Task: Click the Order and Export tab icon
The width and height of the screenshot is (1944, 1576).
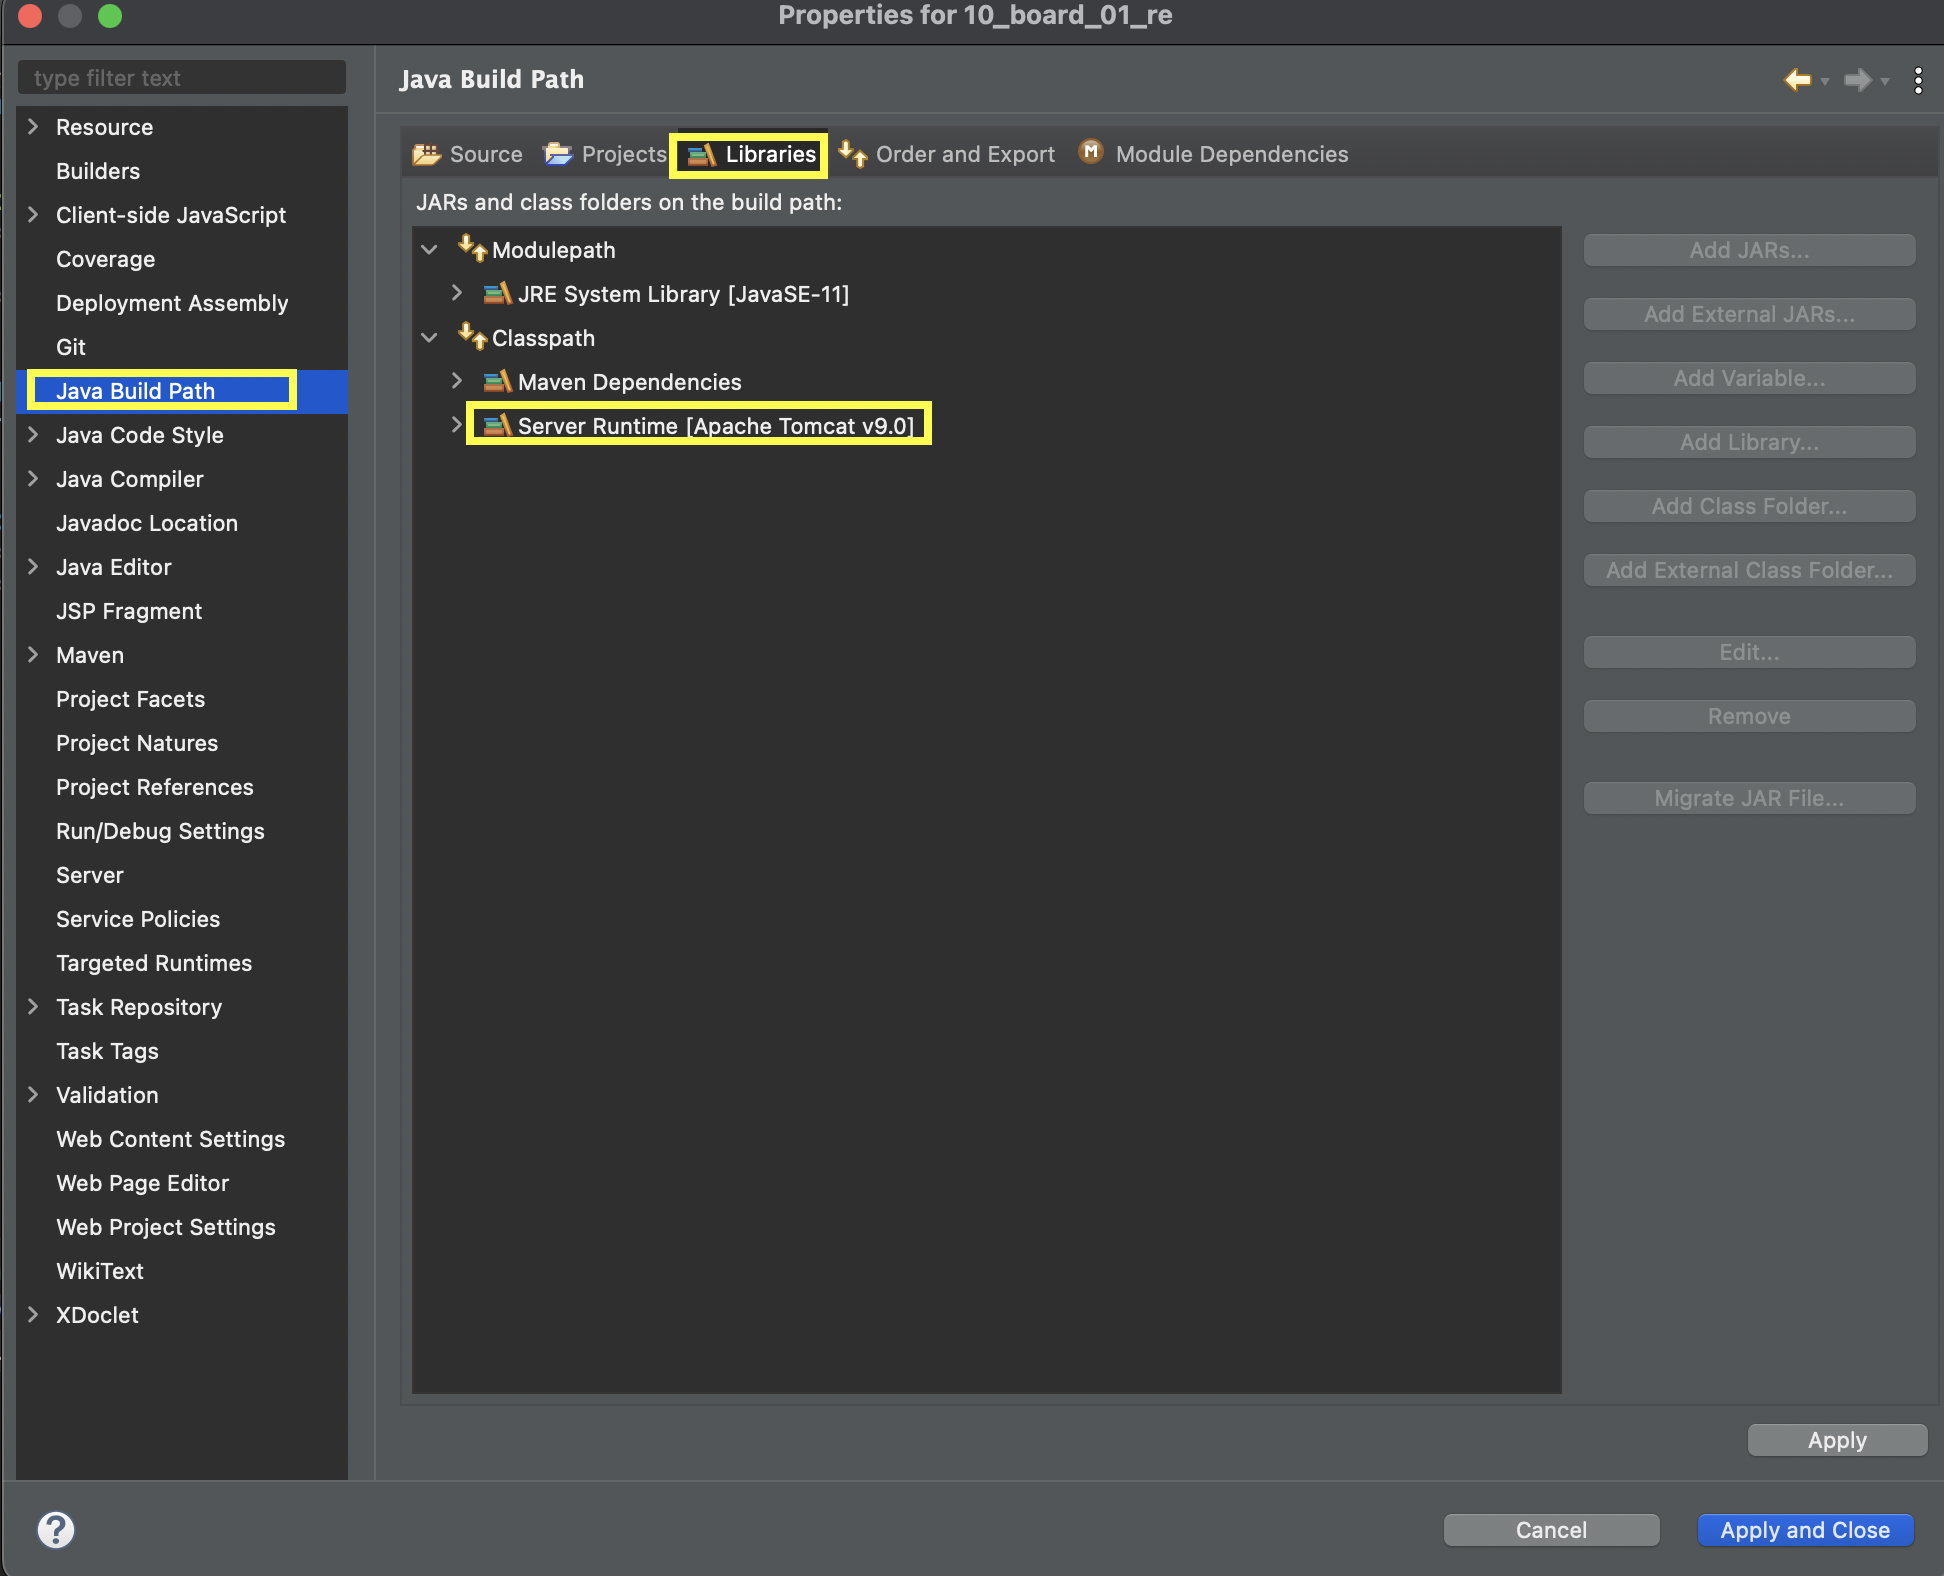Action: tap(852, 153)
